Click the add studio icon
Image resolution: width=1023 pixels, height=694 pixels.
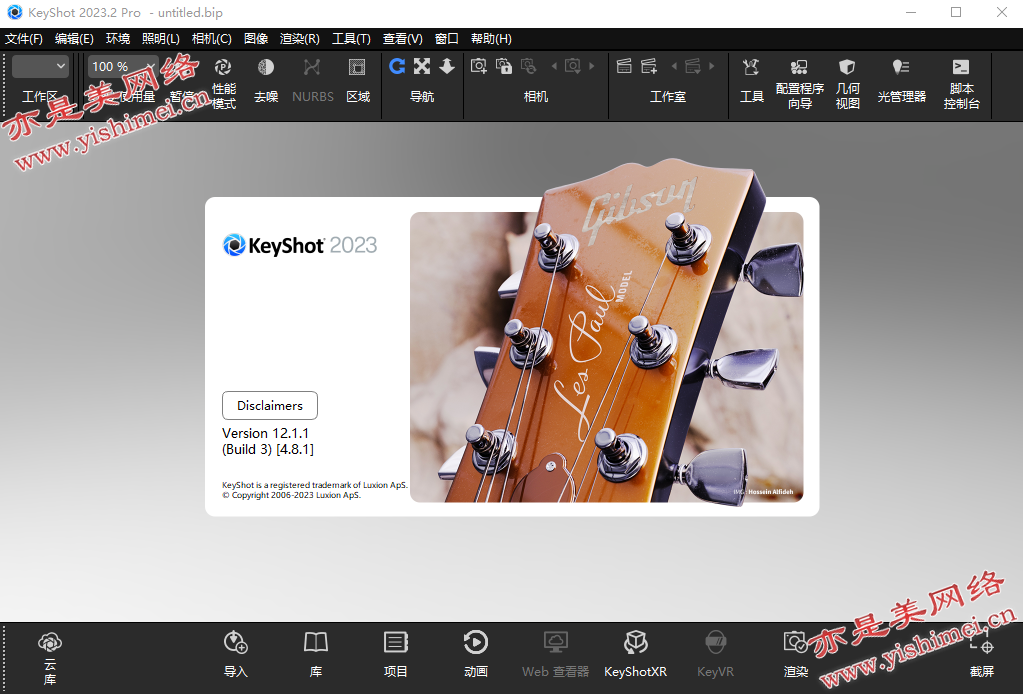pyautogui.click(x=649, y=66)
